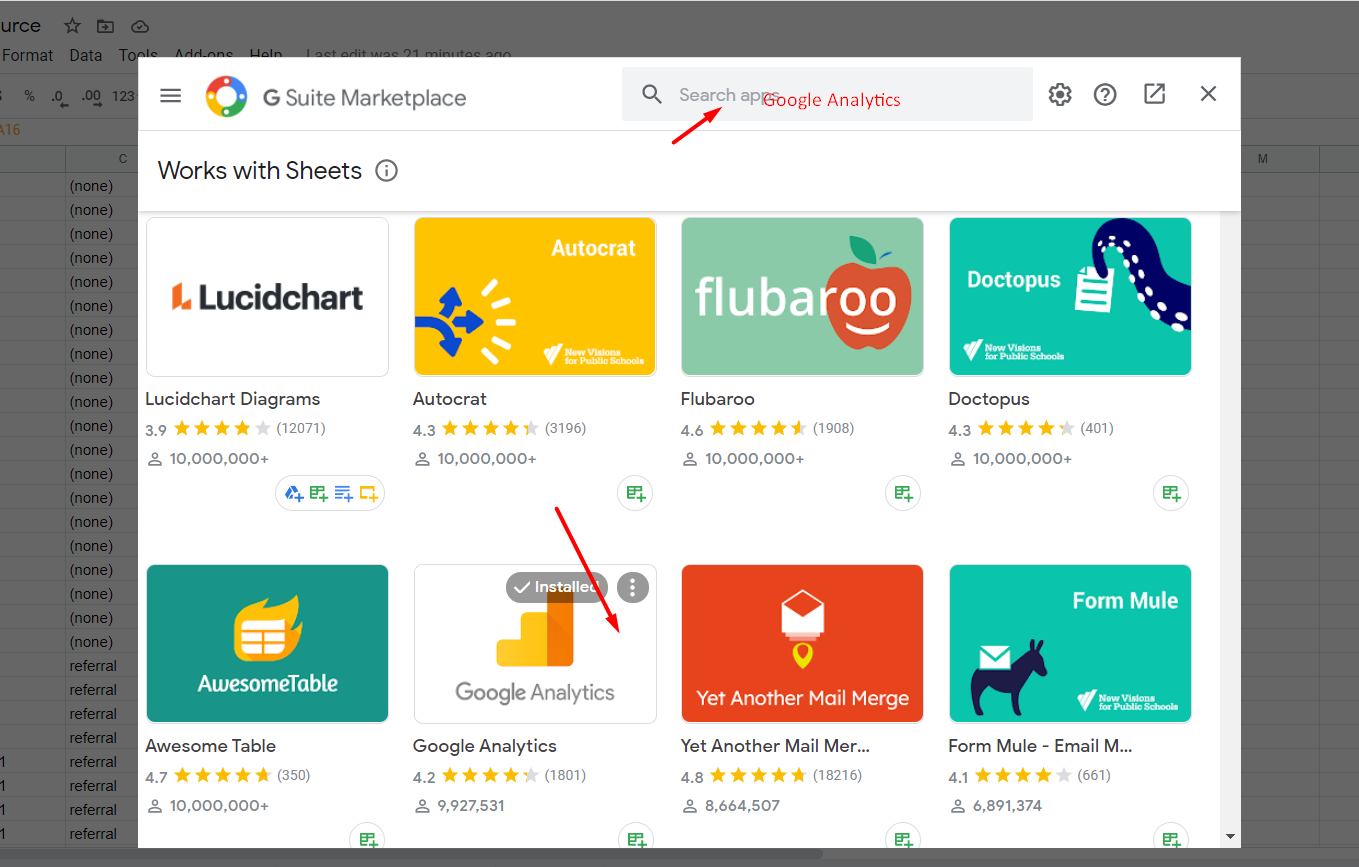Open the Form Mule thumbnail
This screenshot has width=1359, height=867.
click(1070, 644)
